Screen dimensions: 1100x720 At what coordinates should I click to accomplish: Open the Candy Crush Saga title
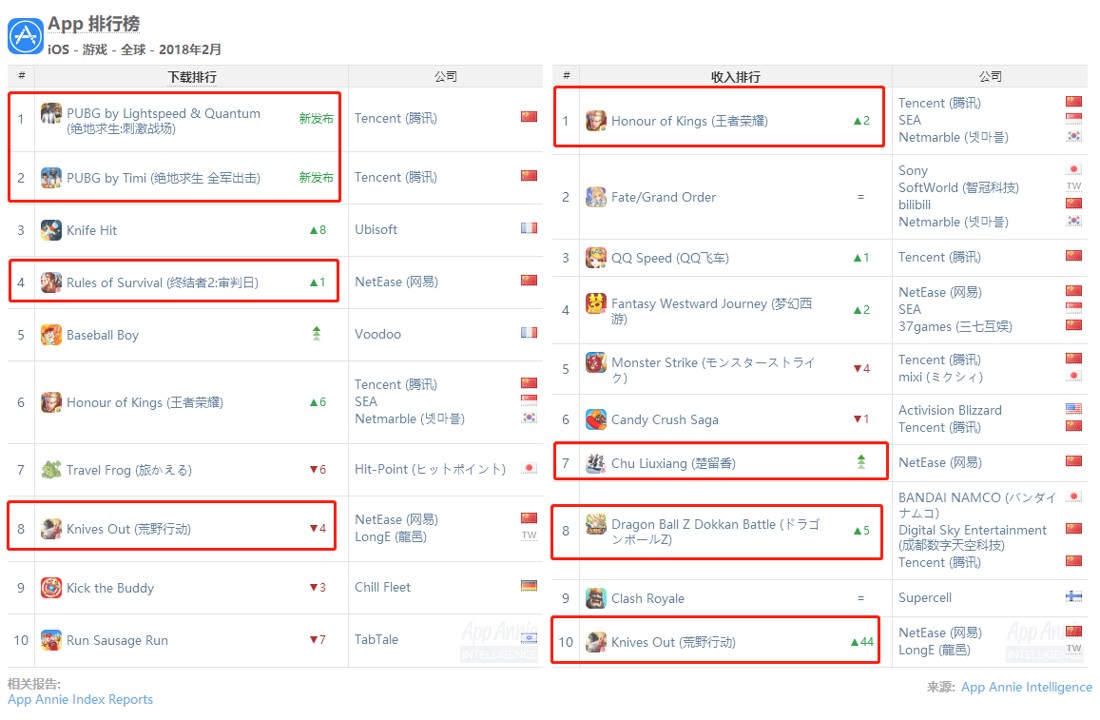click(665, 420)
